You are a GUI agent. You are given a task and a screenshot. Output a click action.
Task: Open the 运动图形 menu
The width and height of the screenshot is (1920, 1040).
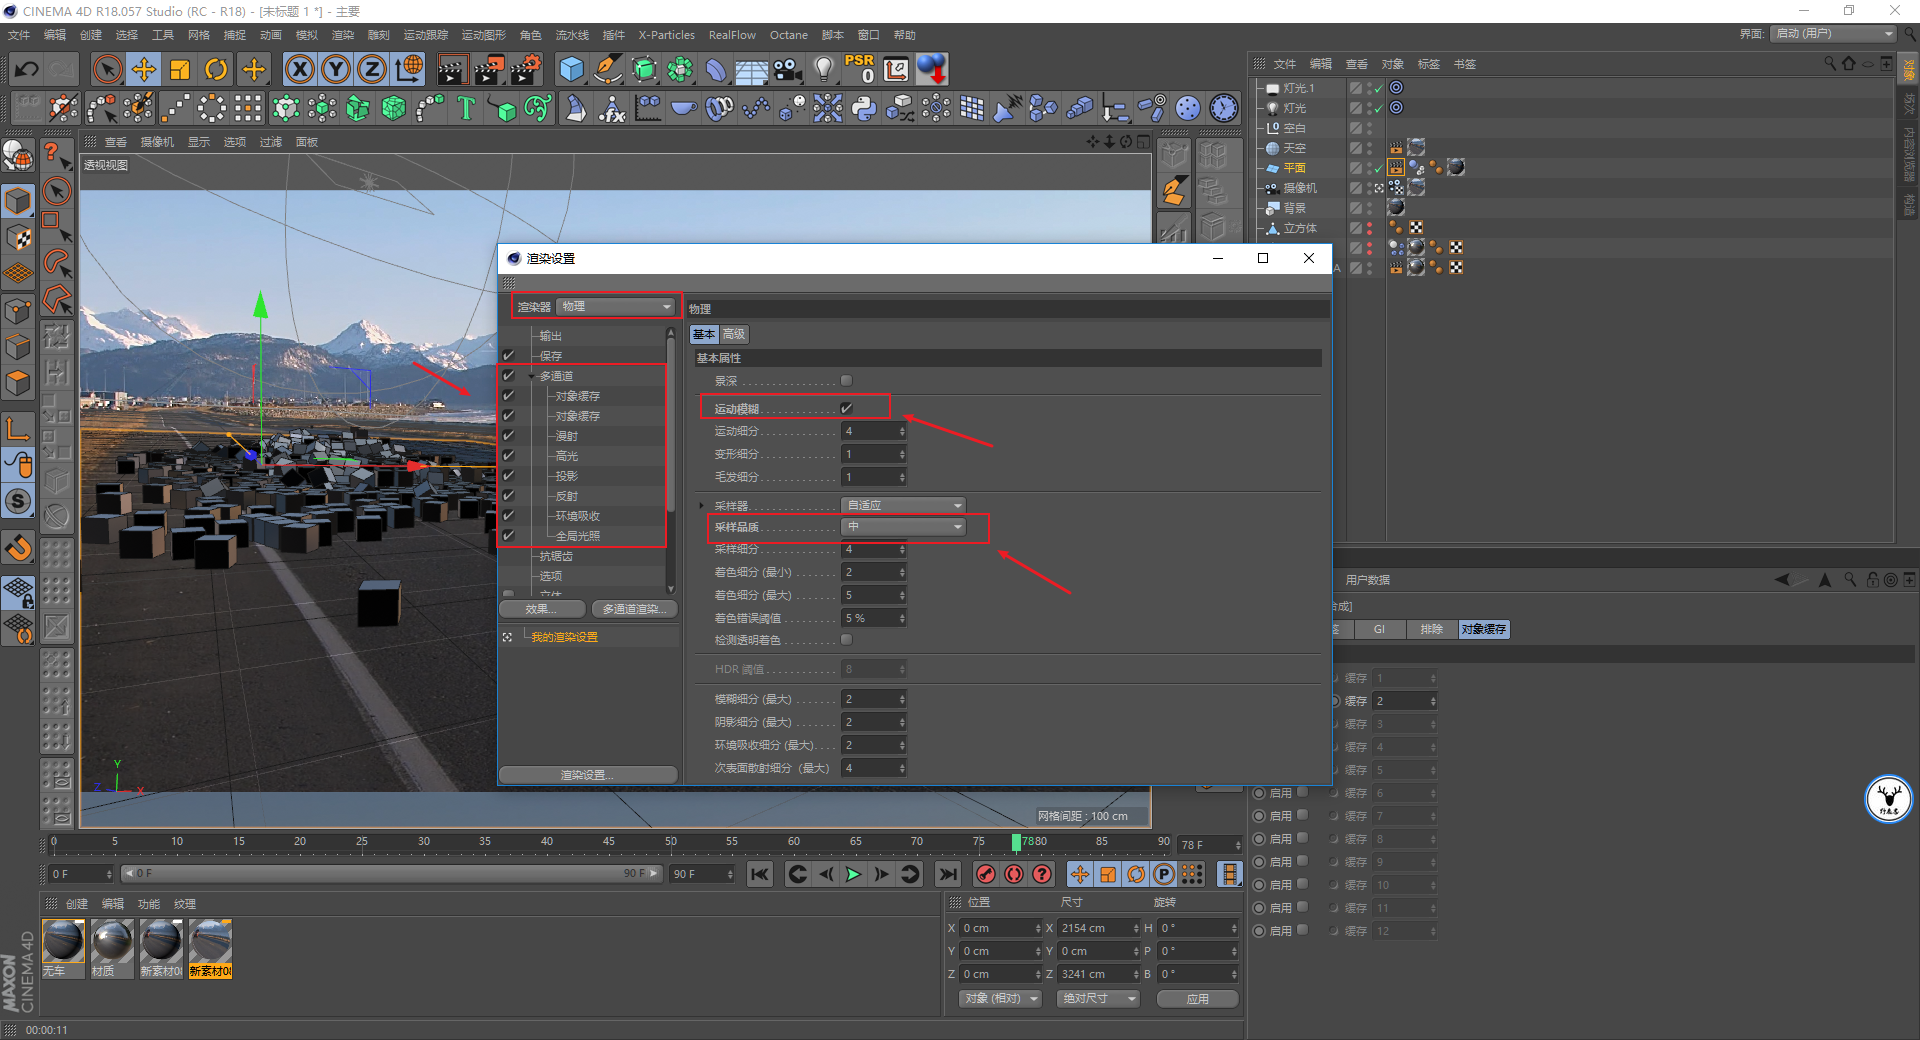click(x=484, y=35)
